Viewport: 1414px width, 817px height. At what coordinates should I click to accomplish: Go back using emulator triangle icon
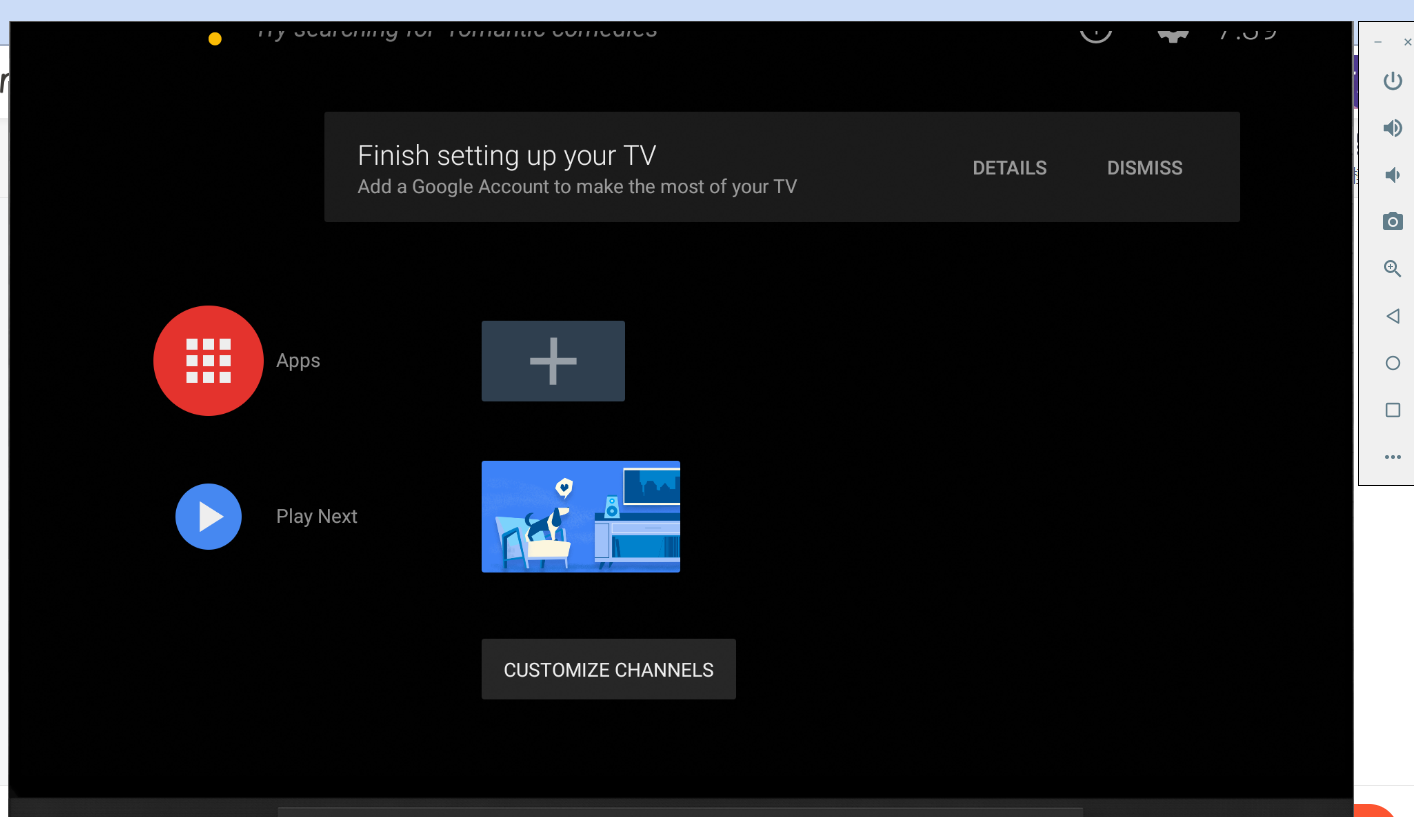pos(1392,316)
